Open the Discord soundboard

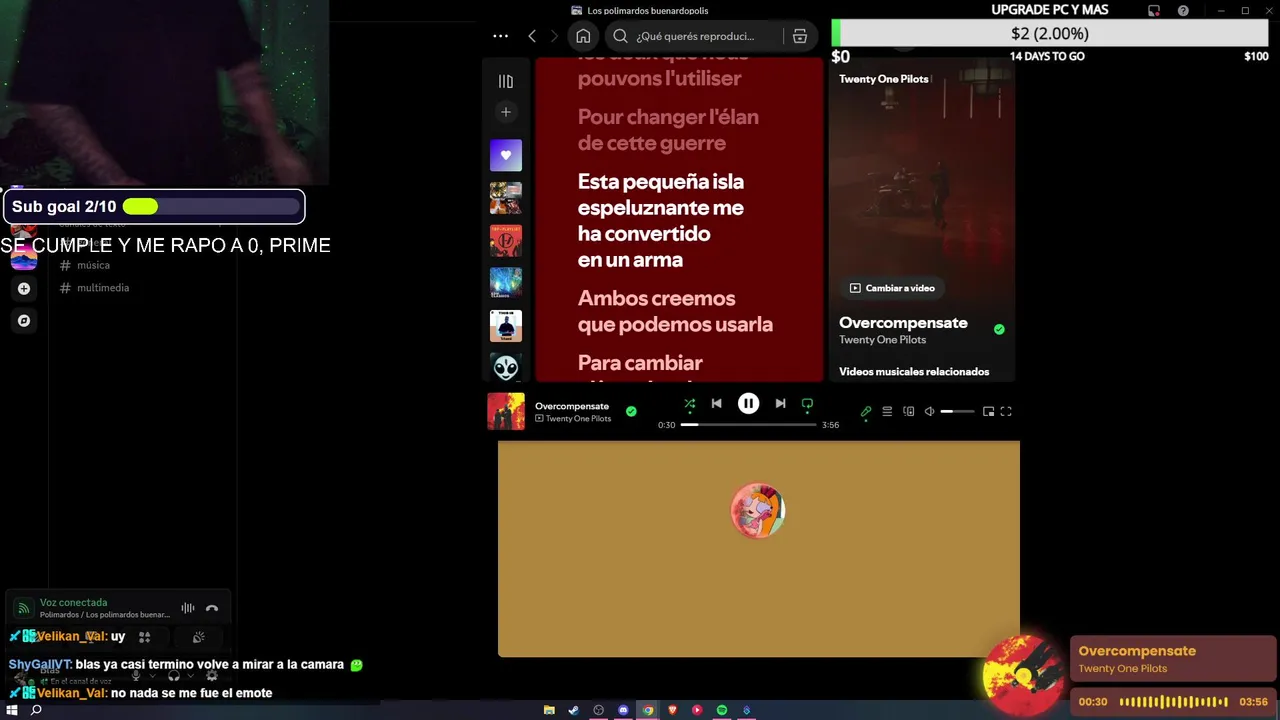click(199, 637)
